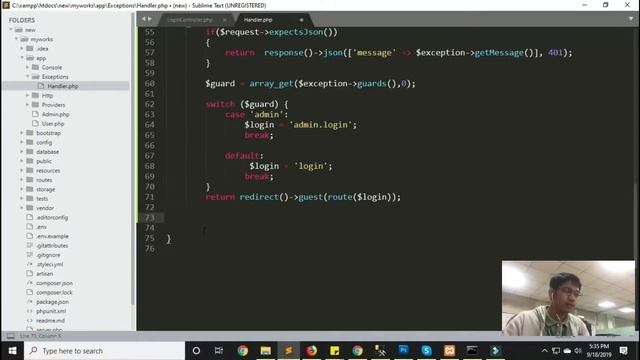Collapse the Exceptions folder arrow
This screenshot has width=640, height=360.
pyautogui.click(x=28, y=77)
